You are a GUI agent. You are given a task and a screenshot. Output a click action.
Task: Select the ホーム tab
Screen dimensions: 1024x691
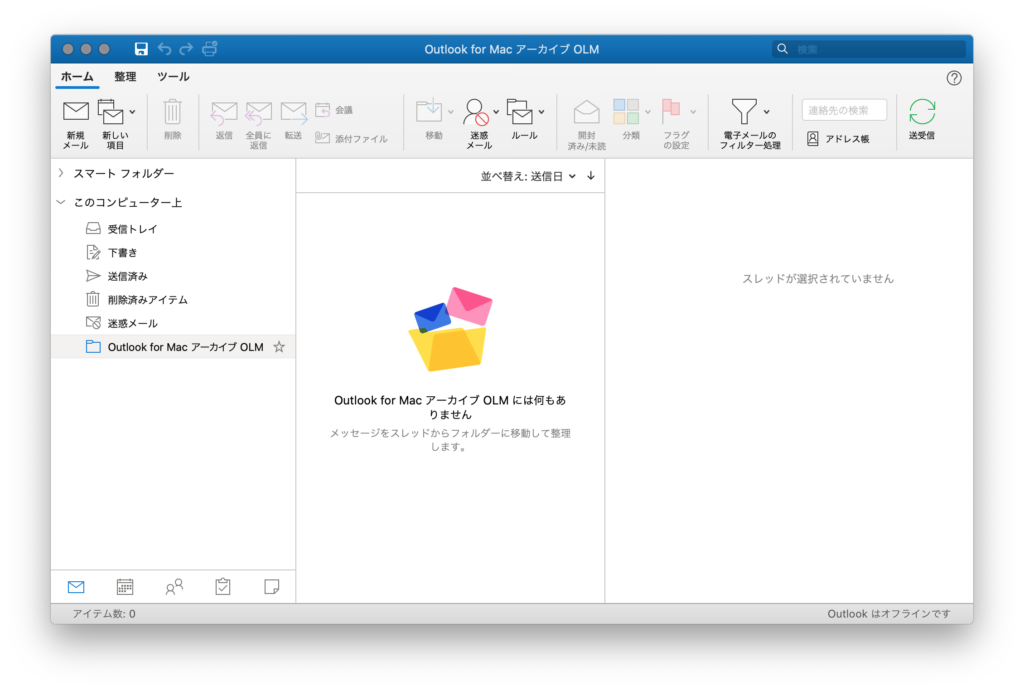click(77, 77)
